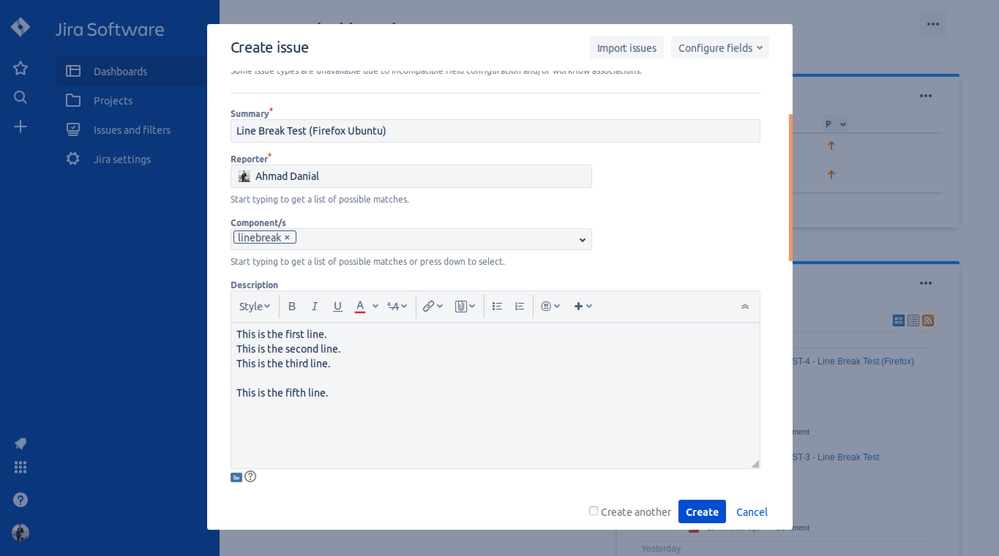Sort by the P priority column header

835,124
